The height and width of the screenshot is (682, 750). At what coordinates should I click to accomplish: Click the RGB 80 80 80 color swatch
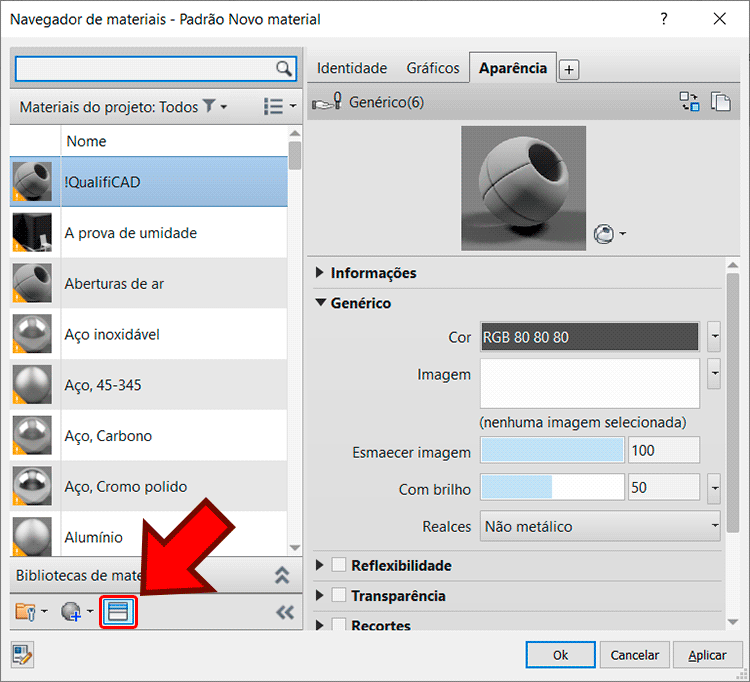click(x=589, y=337)
